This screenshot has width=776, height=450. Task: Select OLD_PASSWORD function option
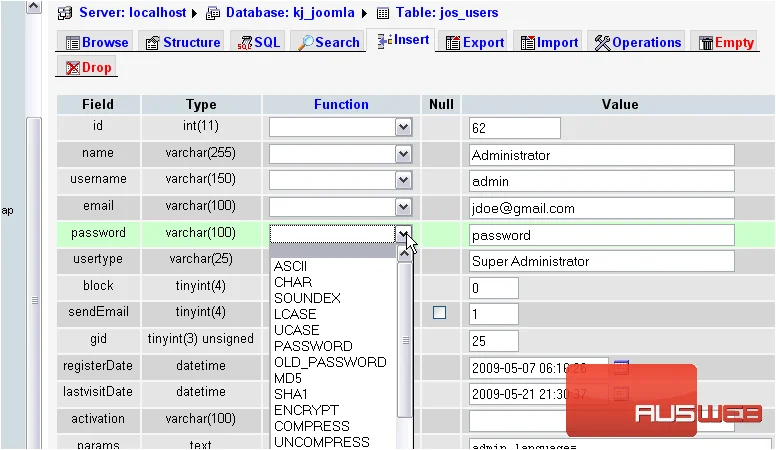click(x=335, y=362)
